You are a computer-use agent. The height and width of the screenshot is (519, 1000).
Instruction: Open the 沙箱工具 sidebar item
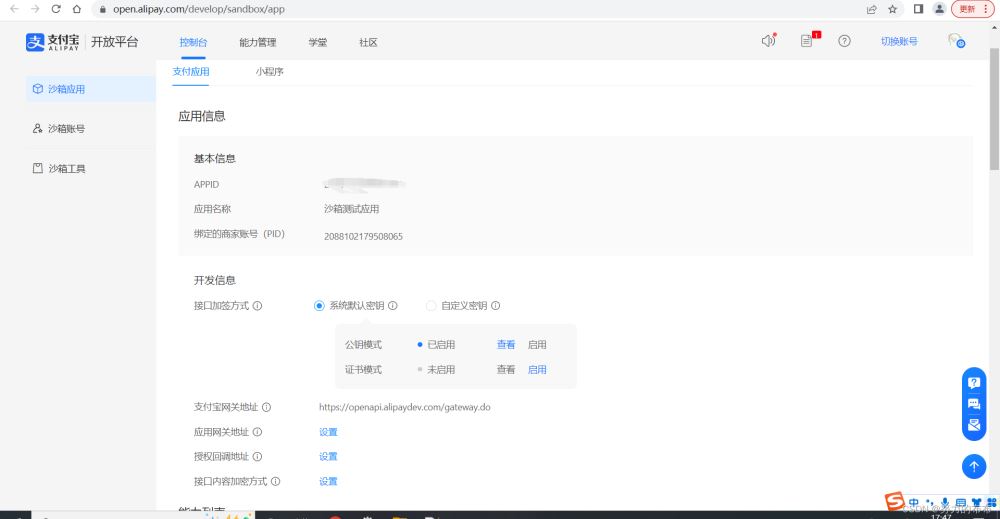(x=66, y=169)
